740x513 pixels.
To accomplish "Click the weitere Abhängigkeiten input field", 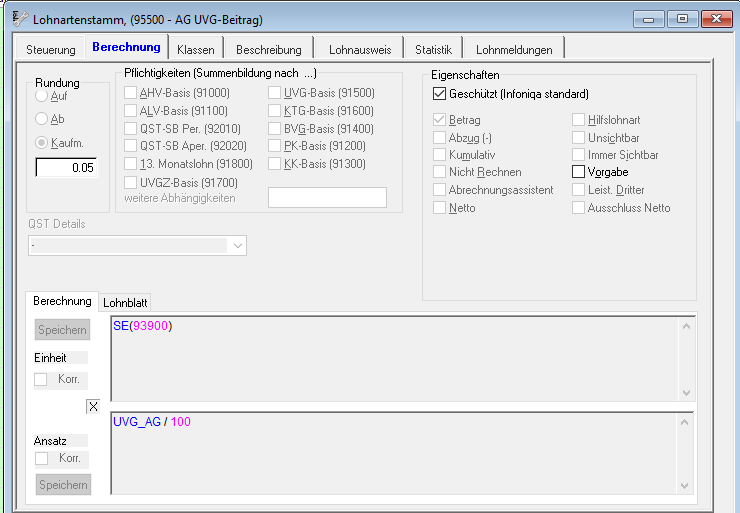I will (x=327, y=197).
